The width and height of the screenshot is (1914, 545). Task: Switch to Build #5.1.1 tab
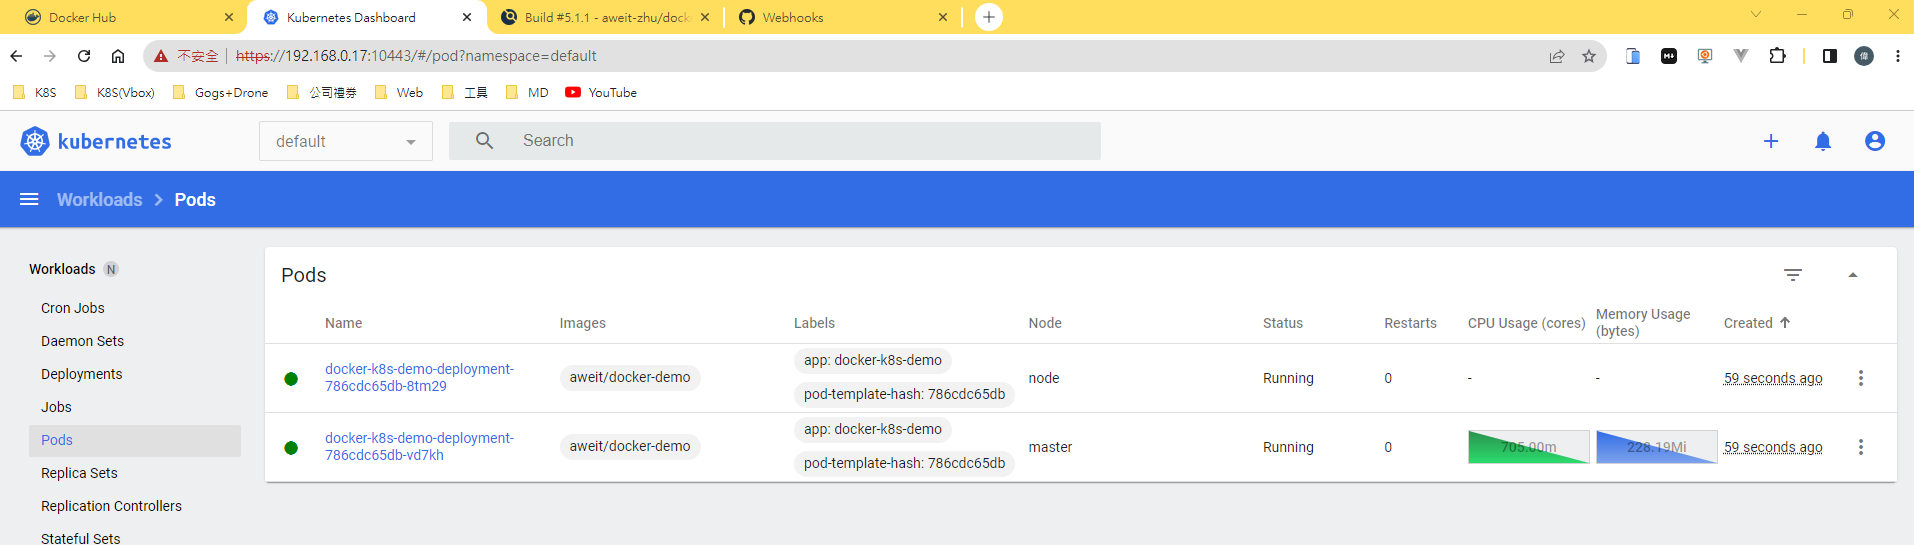[607, 17]
